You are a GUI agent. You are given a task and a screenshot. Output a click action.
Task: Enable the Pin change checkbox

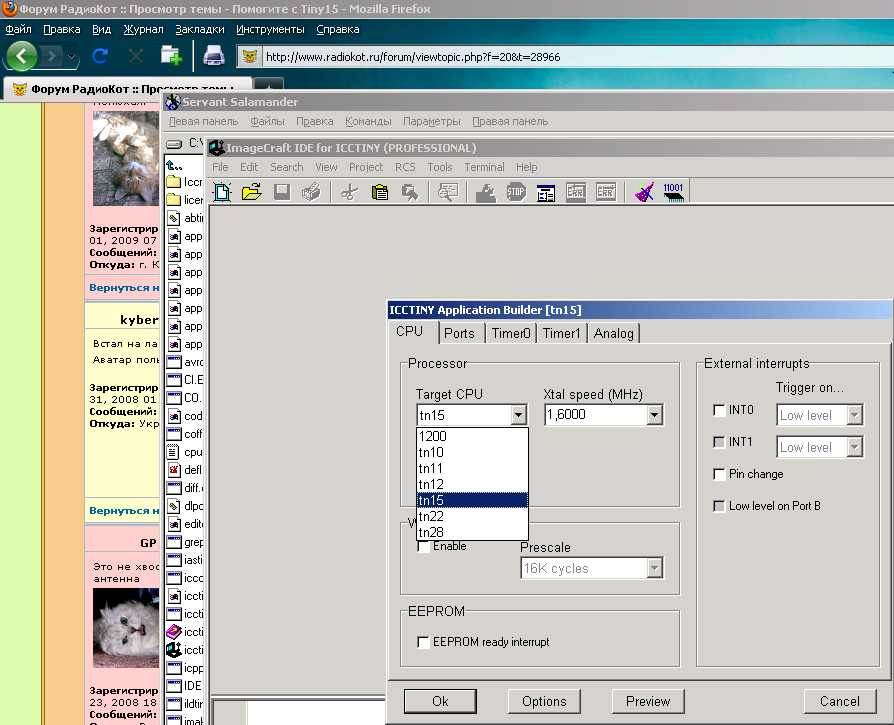719,474
